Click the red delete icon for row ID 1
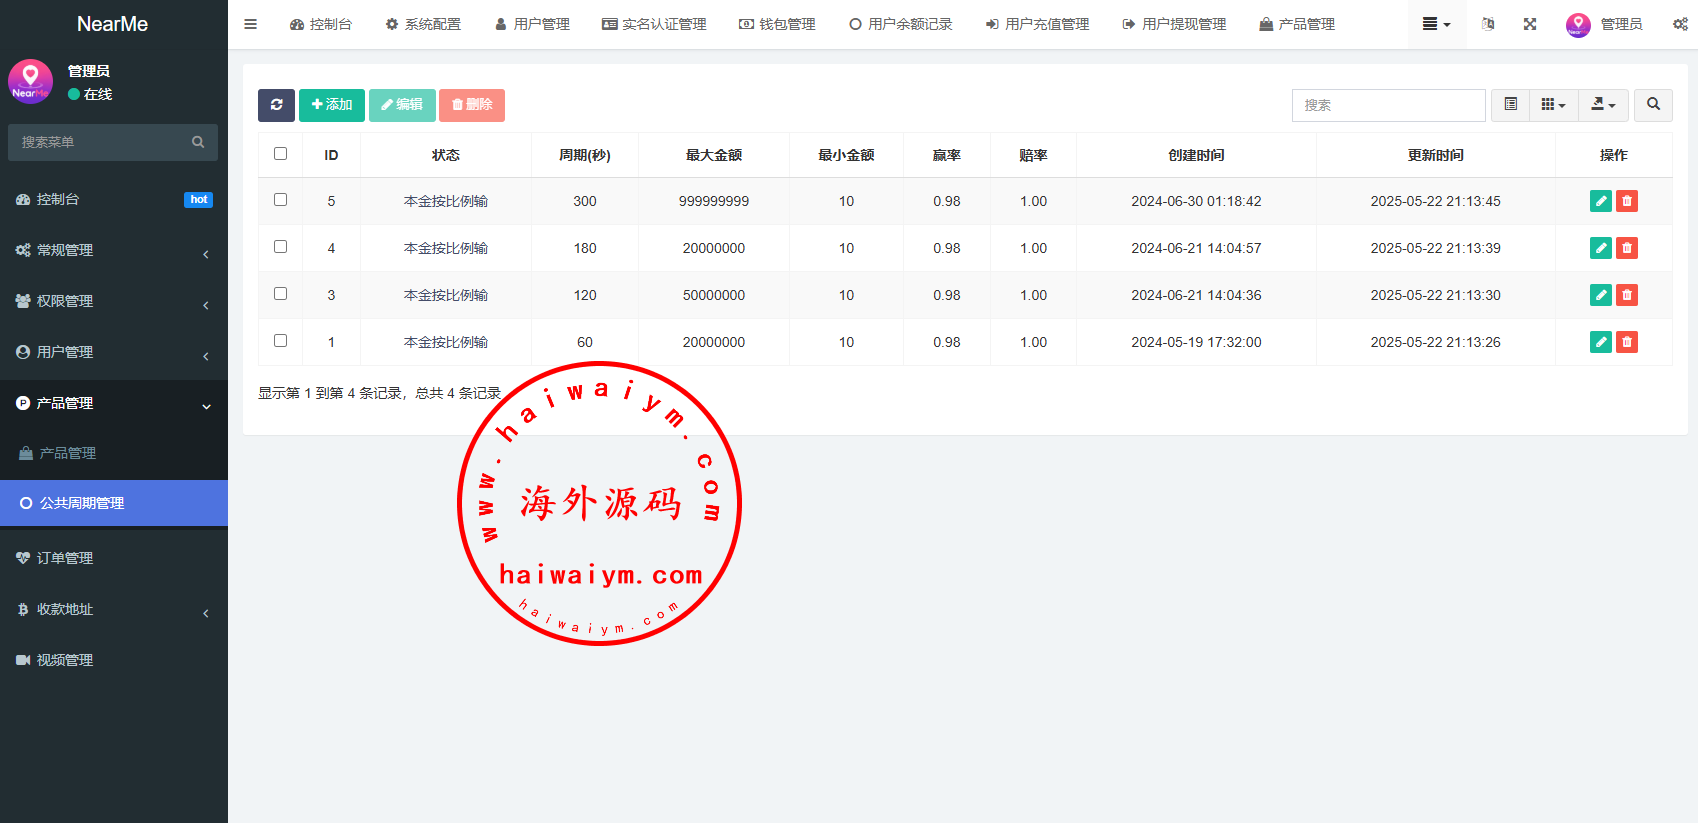Screen dimensions: 1698x823 point(1627,342)
